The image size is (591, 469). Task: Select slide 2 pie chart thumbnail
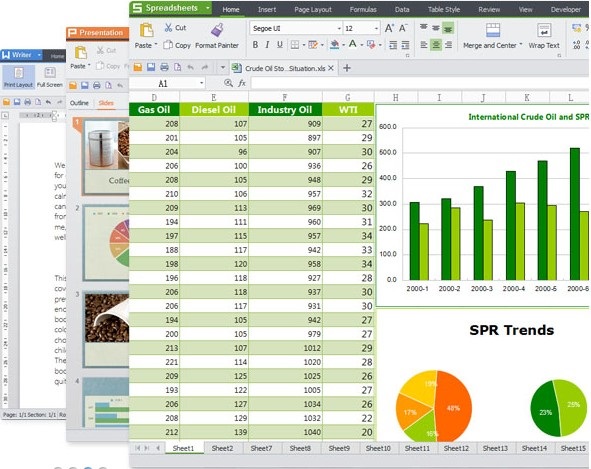pyautogui.click(x=107, y=243)
